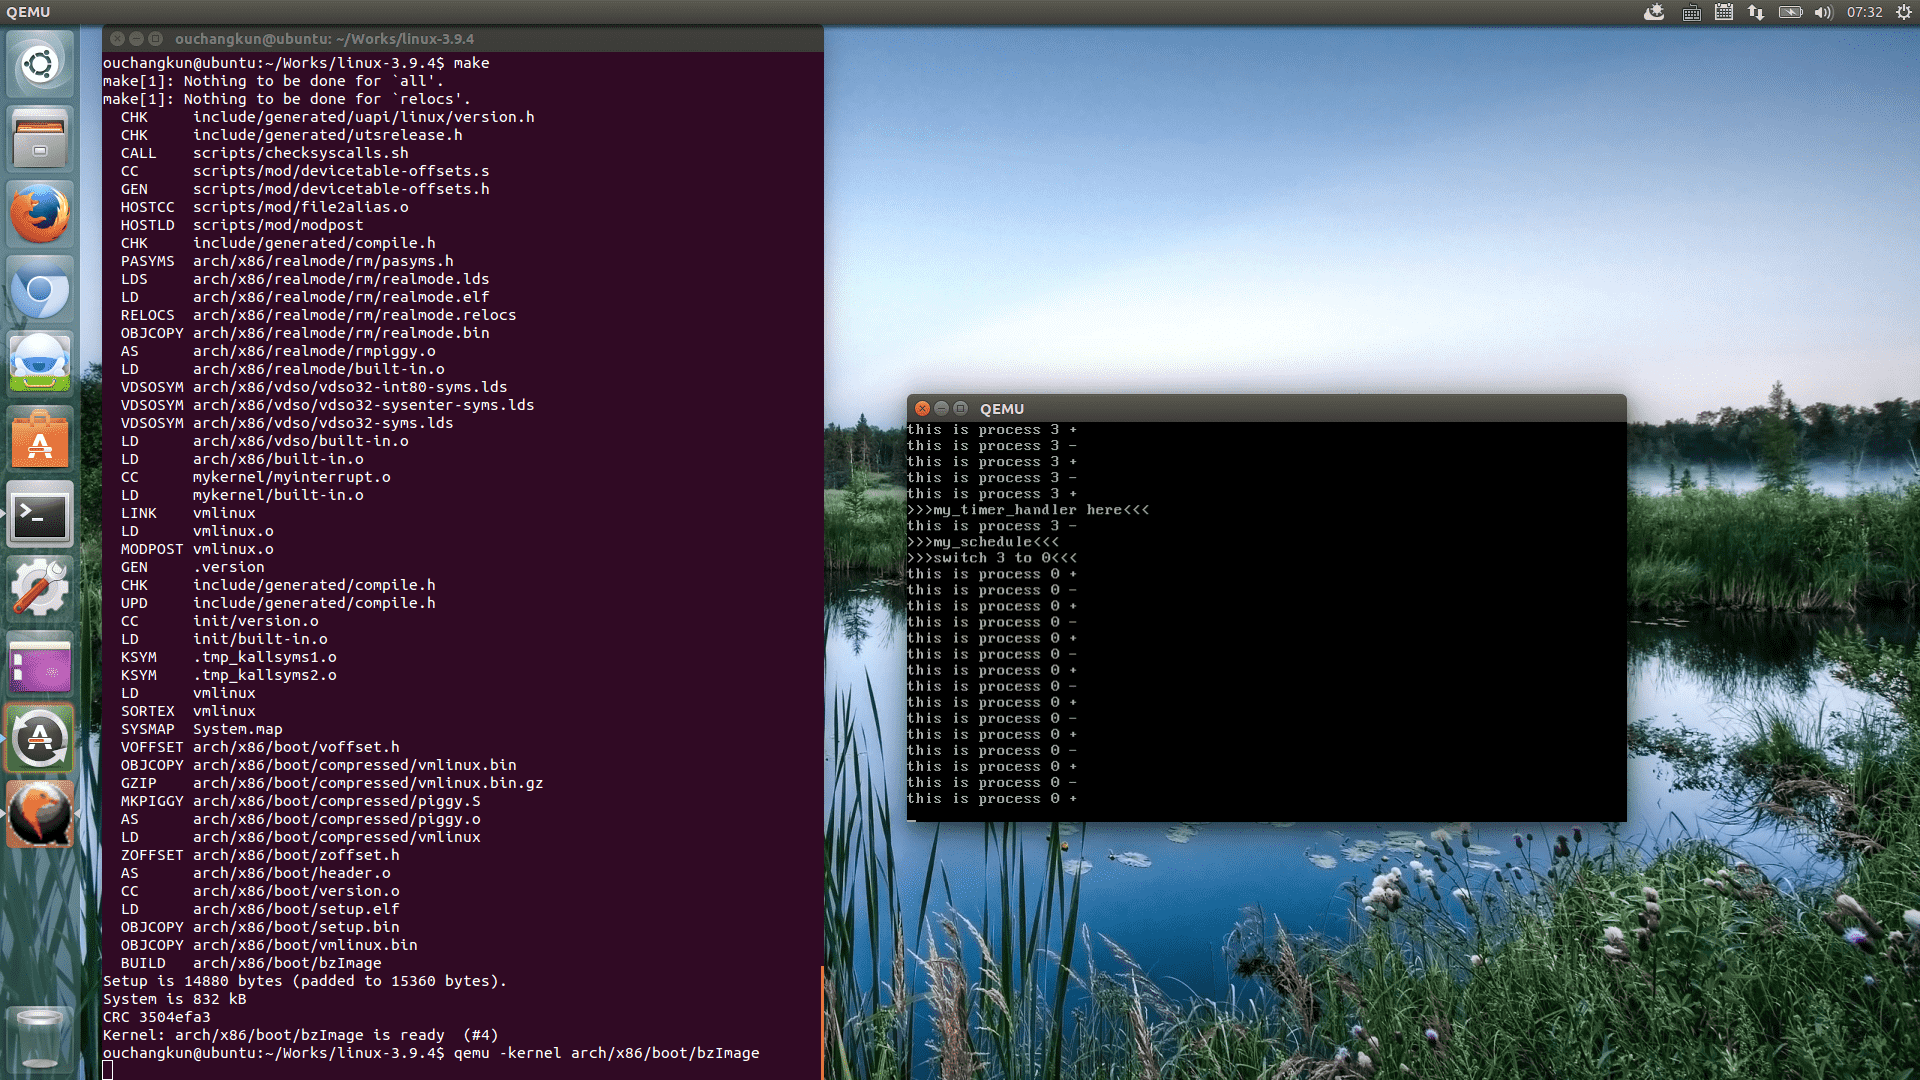Open the Trash at dock bottom

click(x=40, y=1040)
